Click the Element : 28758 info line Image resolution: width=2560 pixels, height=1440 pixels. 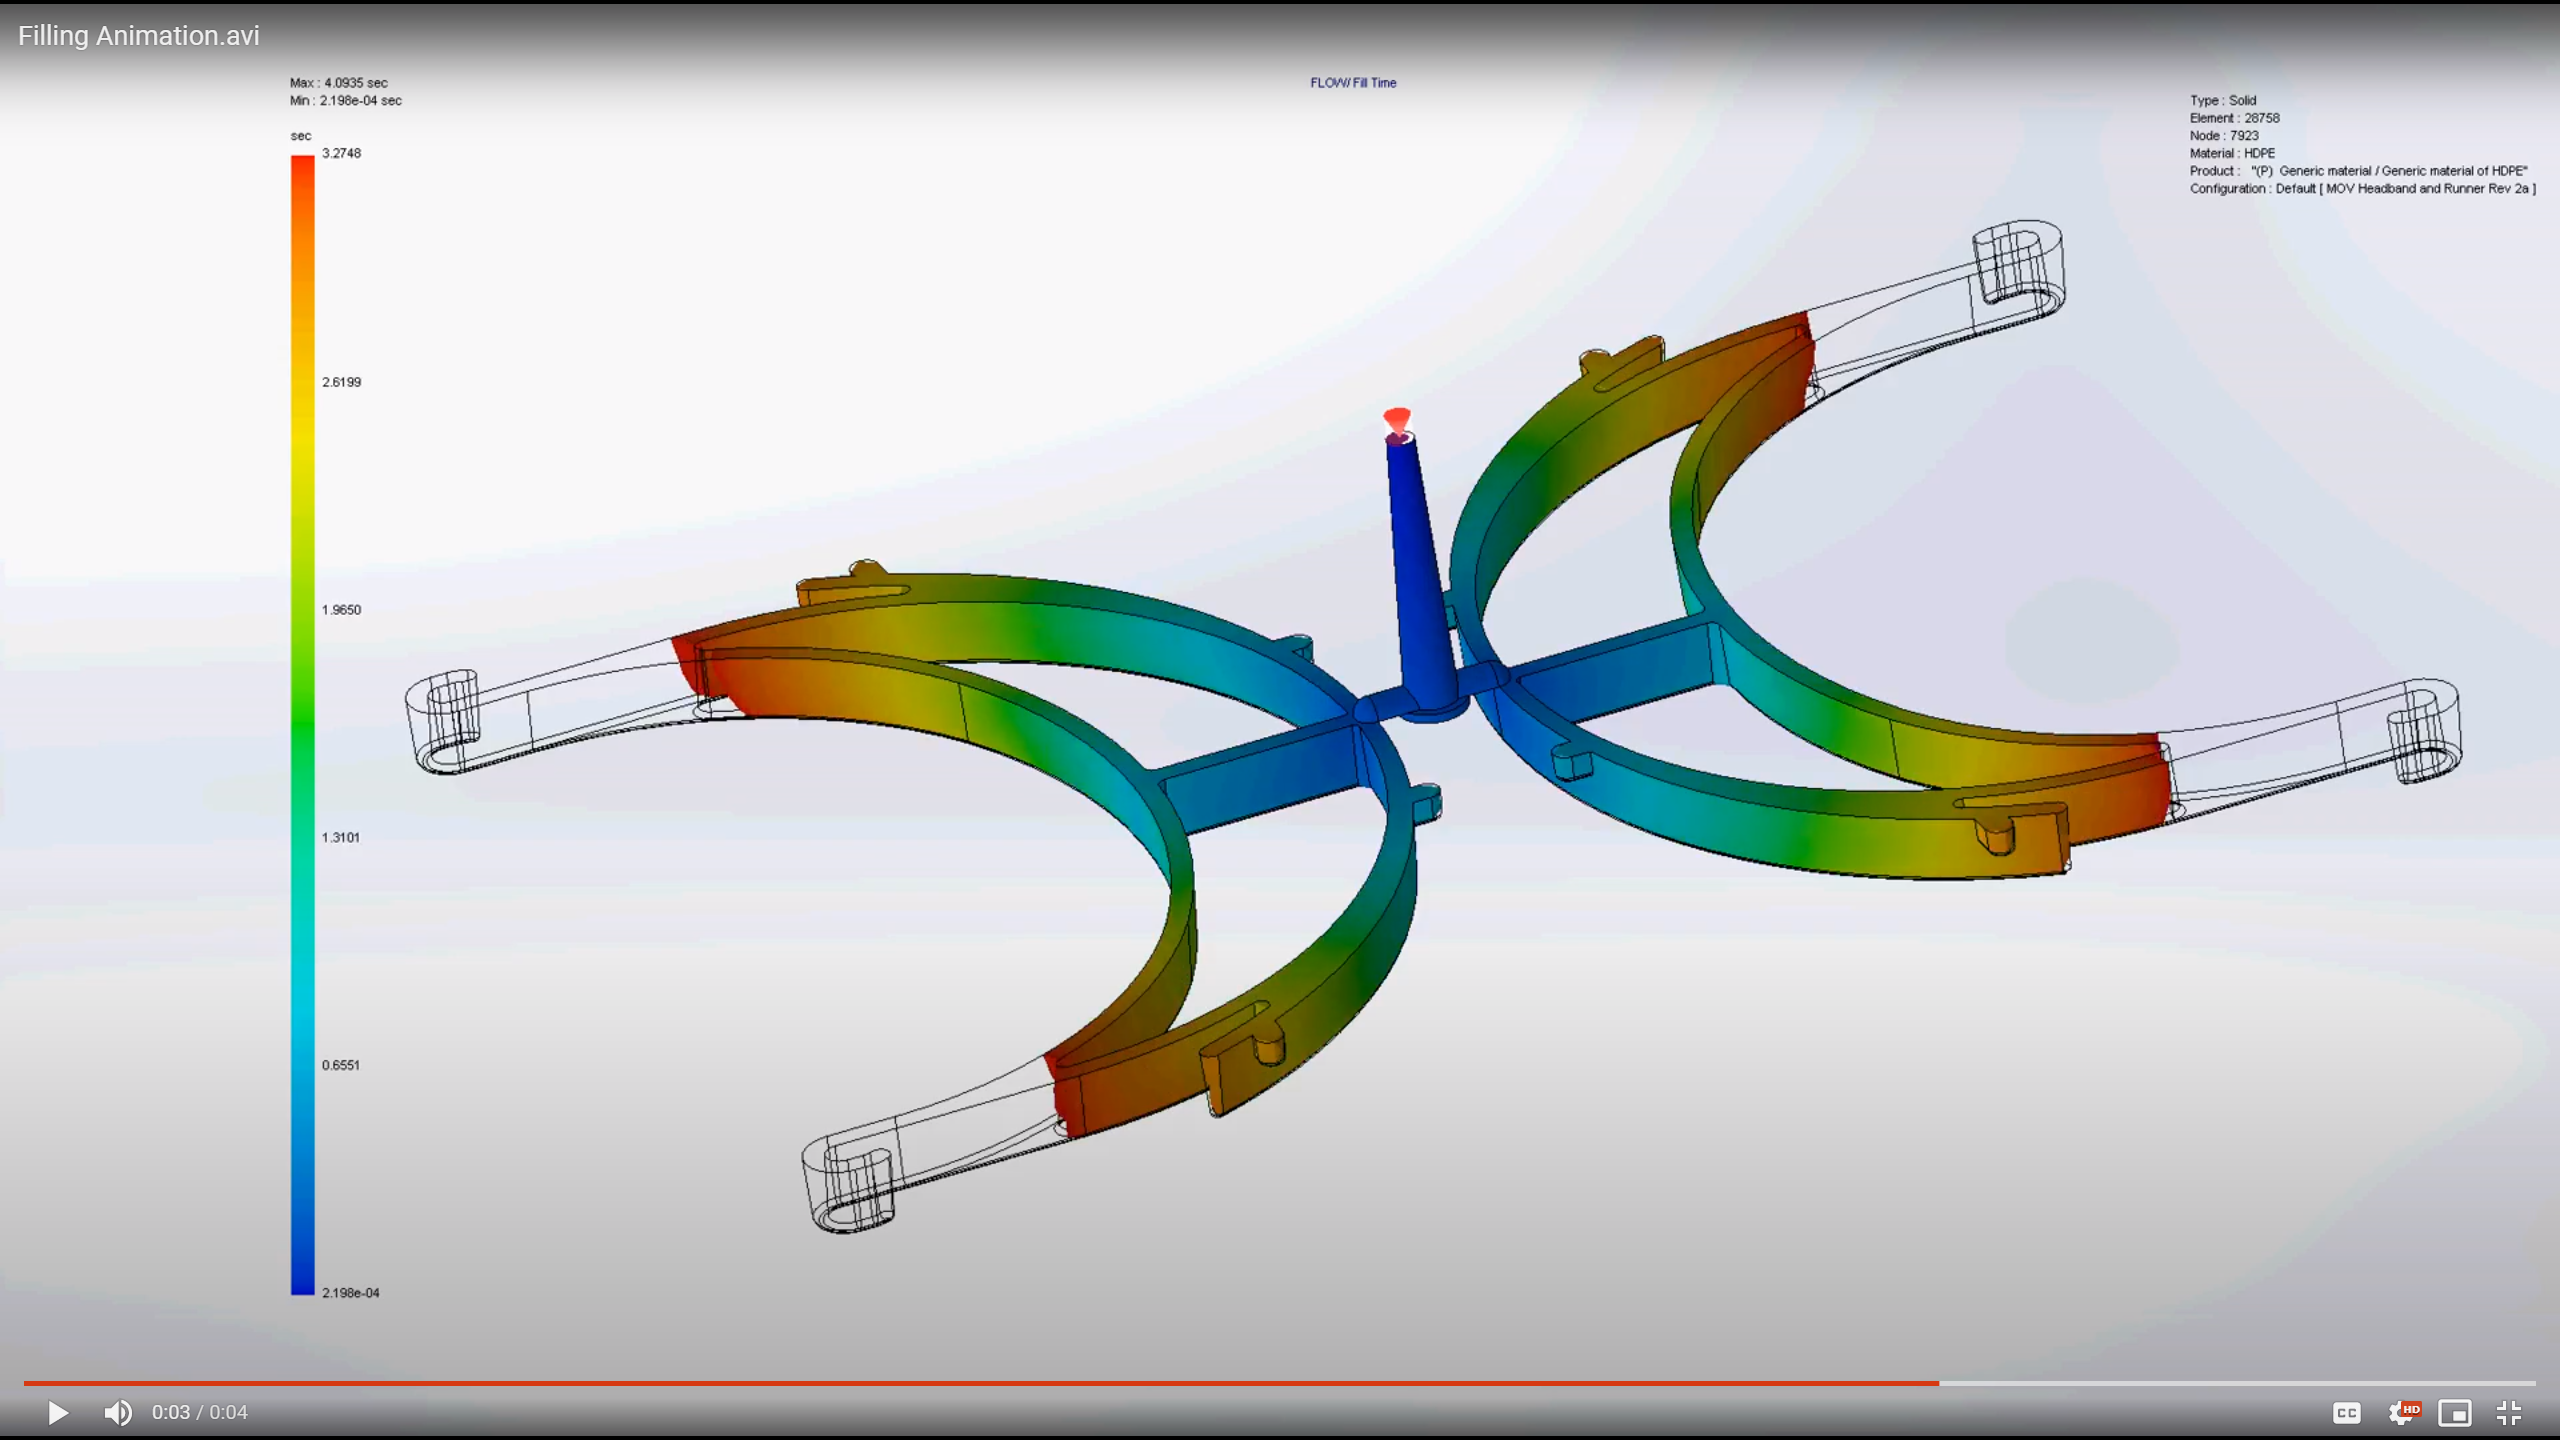click(2235, 118)
